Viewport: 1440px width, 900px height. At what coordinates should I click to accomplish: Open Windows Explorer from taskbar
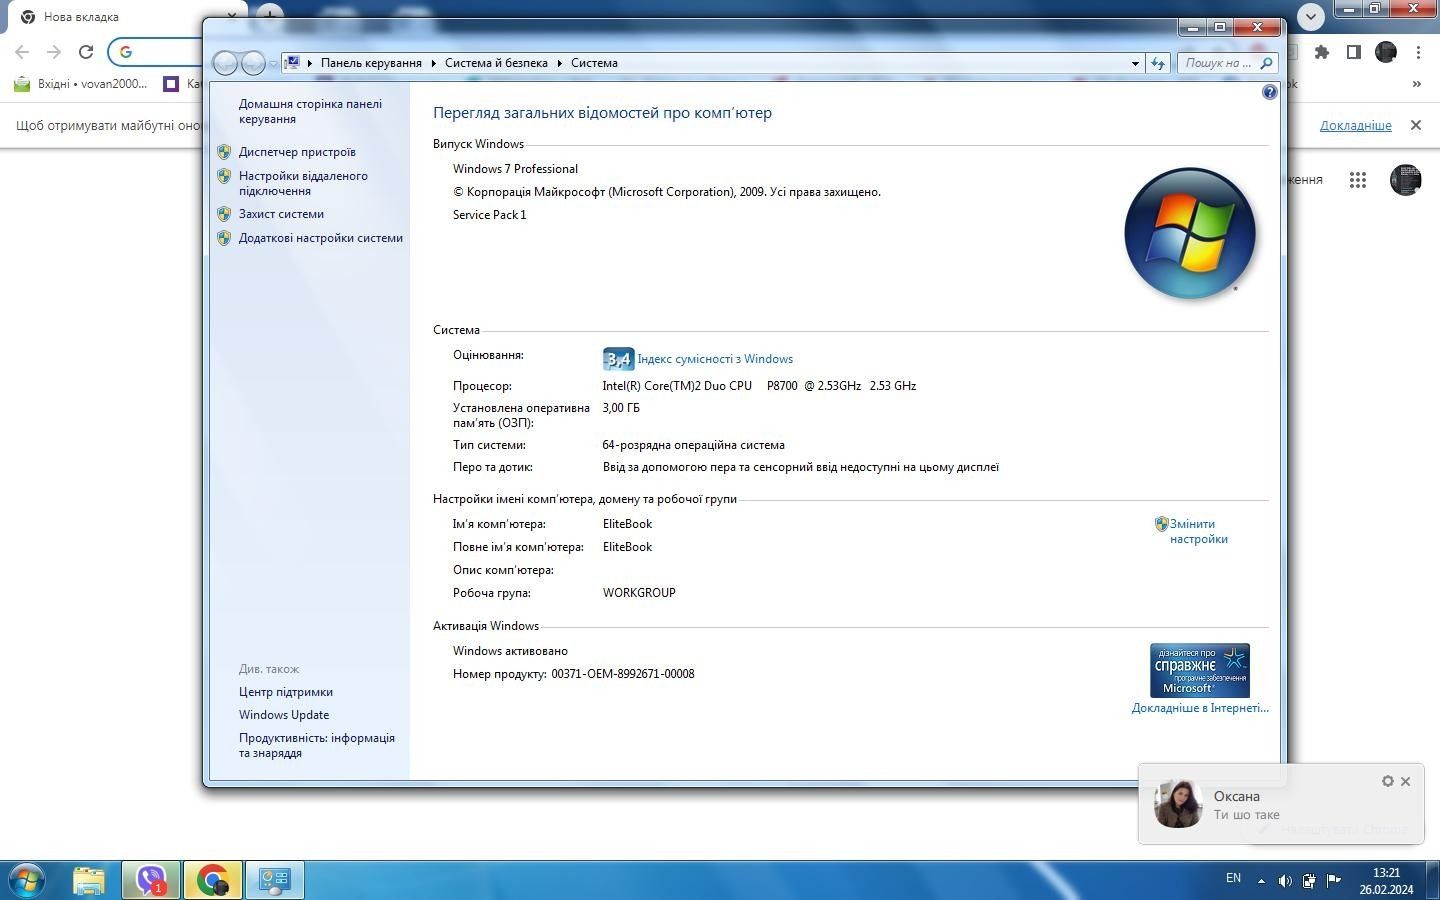pyautogui.click(x=89, y=881)
